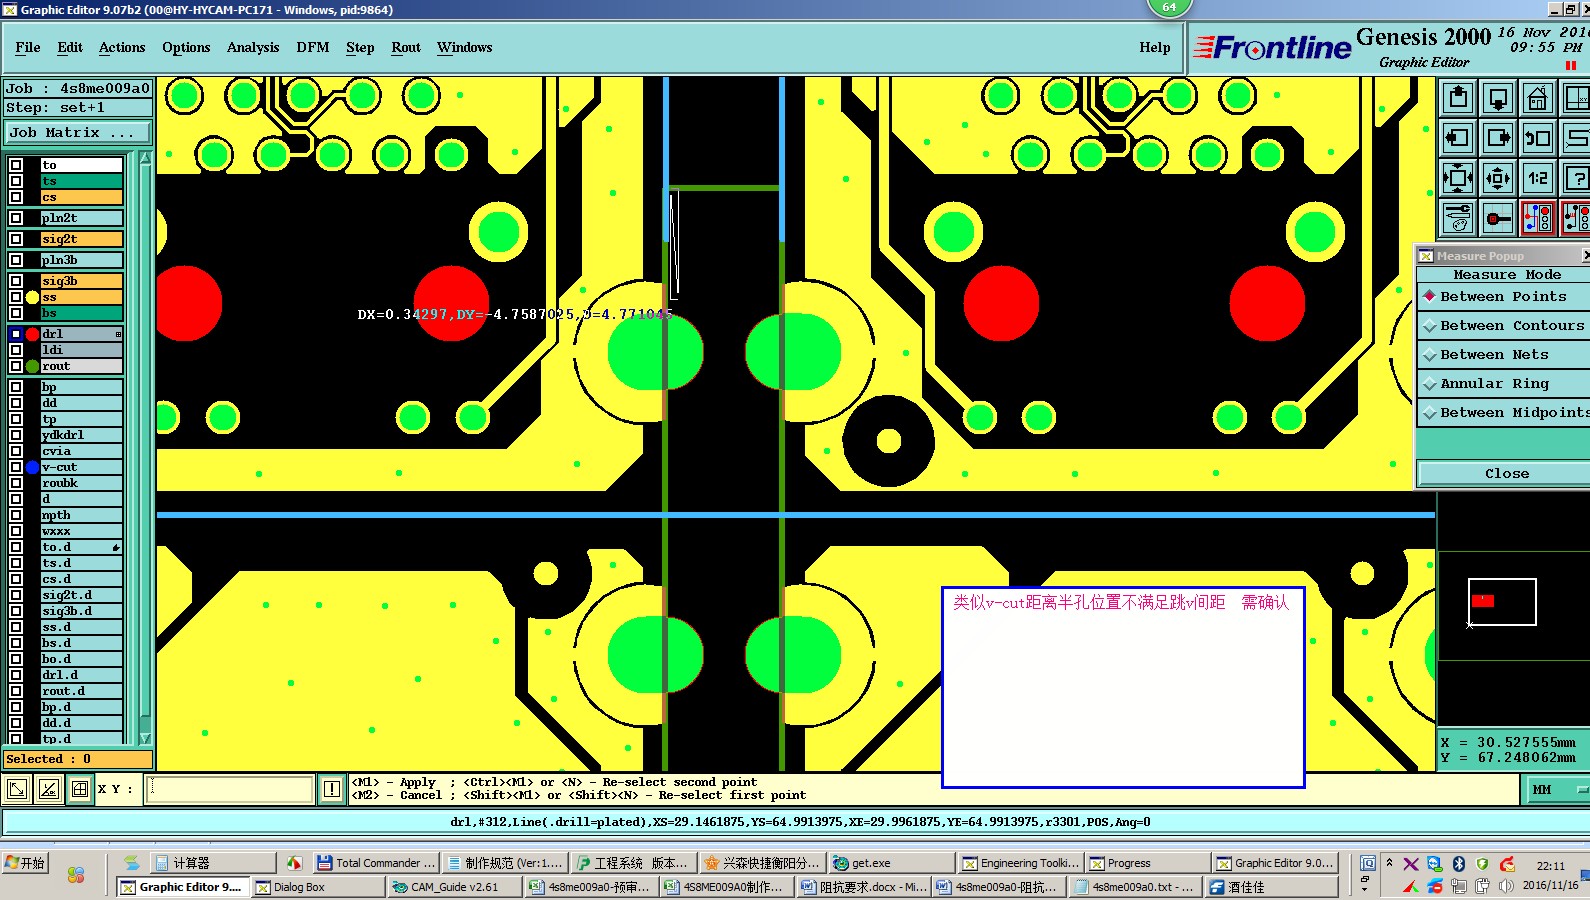Toggle the checkbox for layer mpth
The image size is (1590, 900).
16,515
